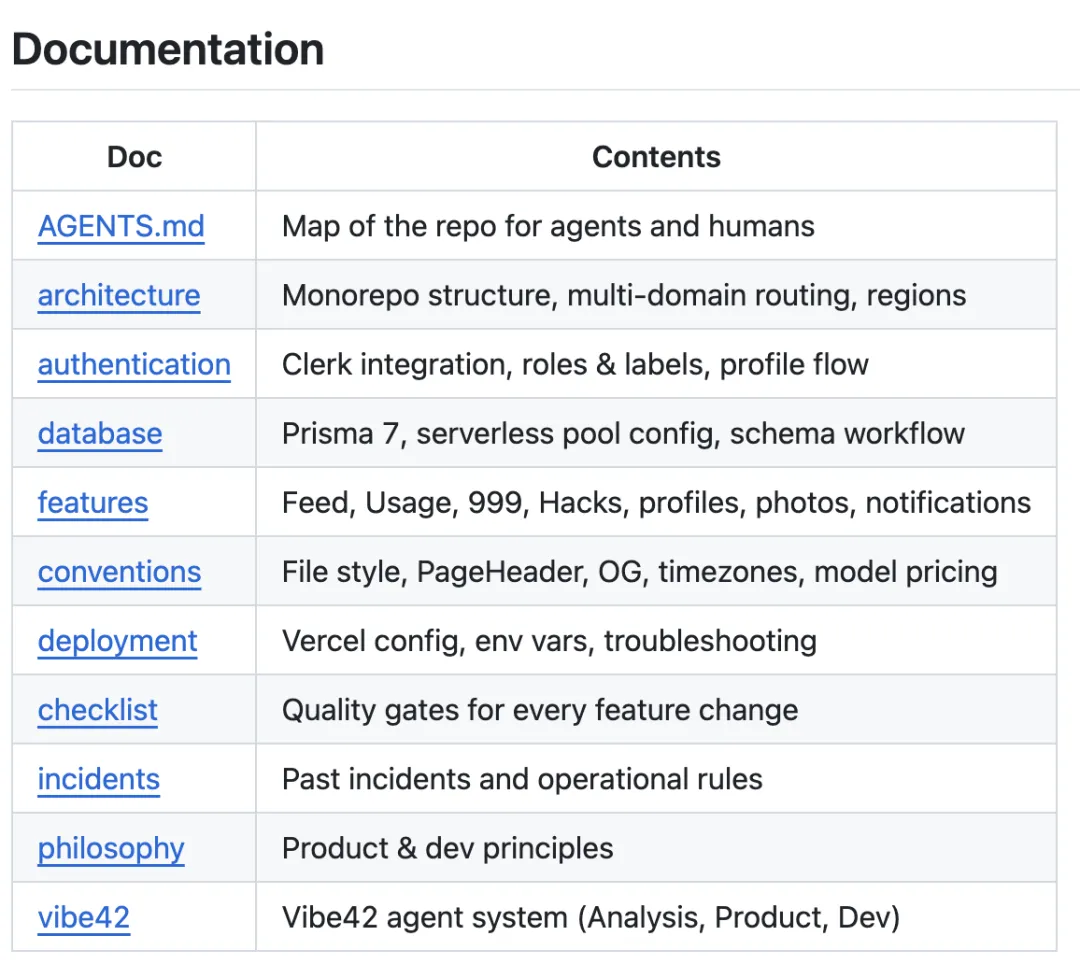Open the philosophy documentation link
The image size is (1080, 964).
(111, 848)
